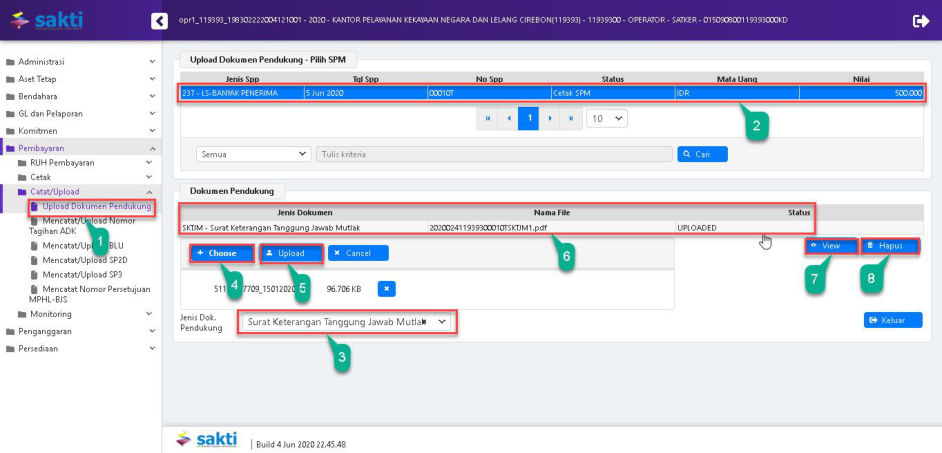
Task: Collapse the sidebar using the back arrow icon
Action: 159,21
